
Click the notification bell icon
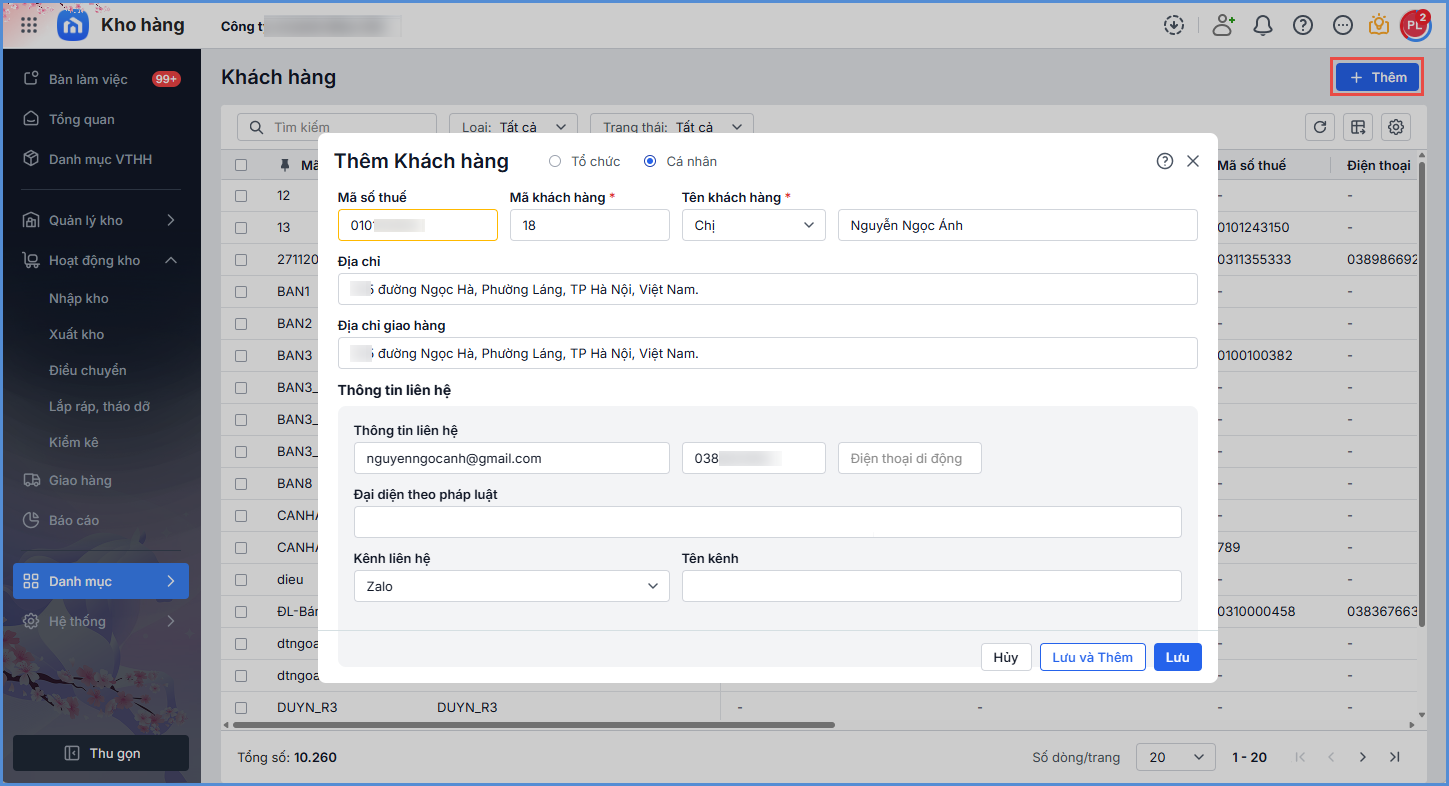click(1263, 25)
